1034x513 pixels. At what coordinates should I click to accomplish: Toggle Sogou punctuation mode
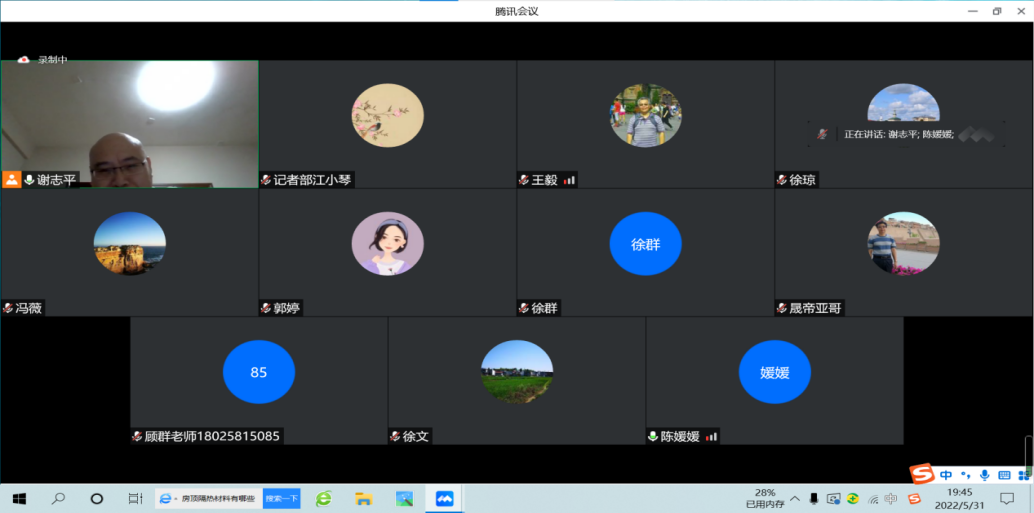pos(965,475)
